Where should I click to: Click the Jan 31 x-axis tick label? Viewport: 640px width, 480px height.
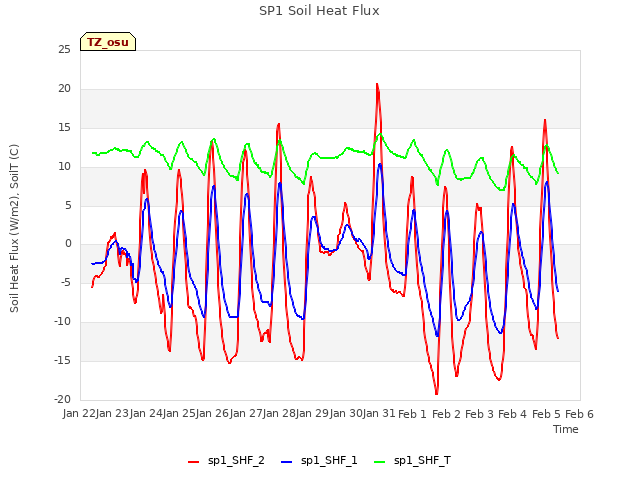(x=379, y=413)
